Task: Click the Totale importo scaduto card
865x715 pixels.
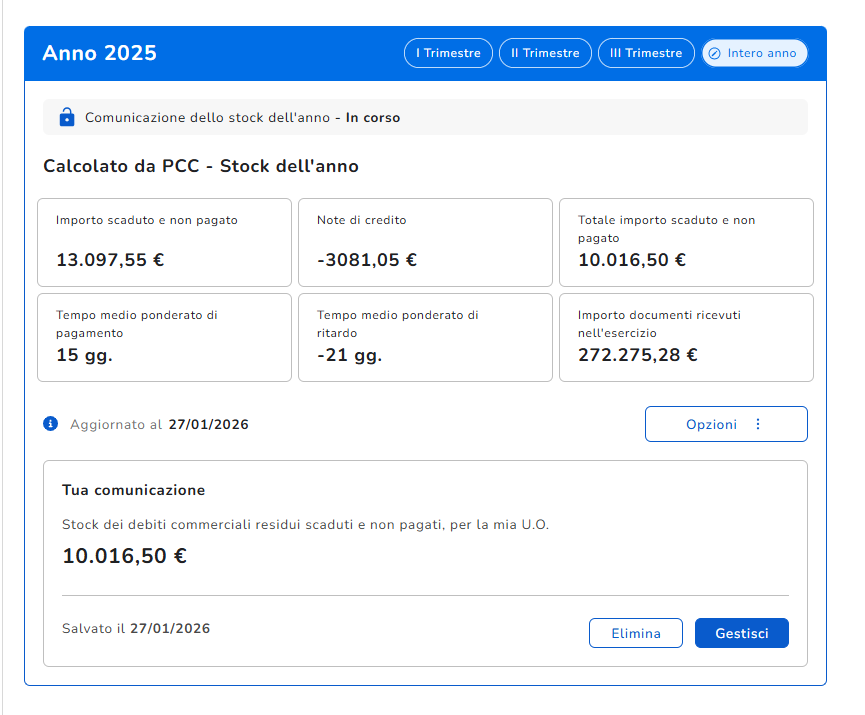Action: (686, 242)
